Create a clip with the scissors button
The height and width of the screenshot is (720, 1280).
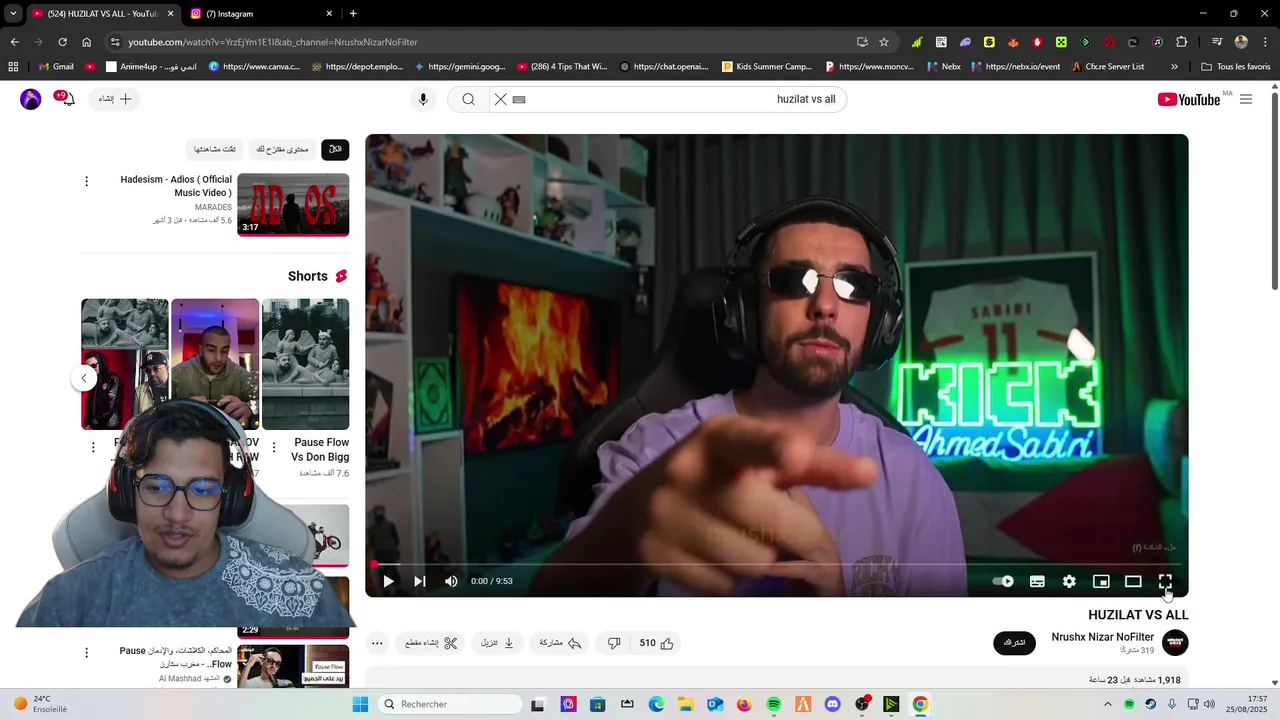point(431,643)
